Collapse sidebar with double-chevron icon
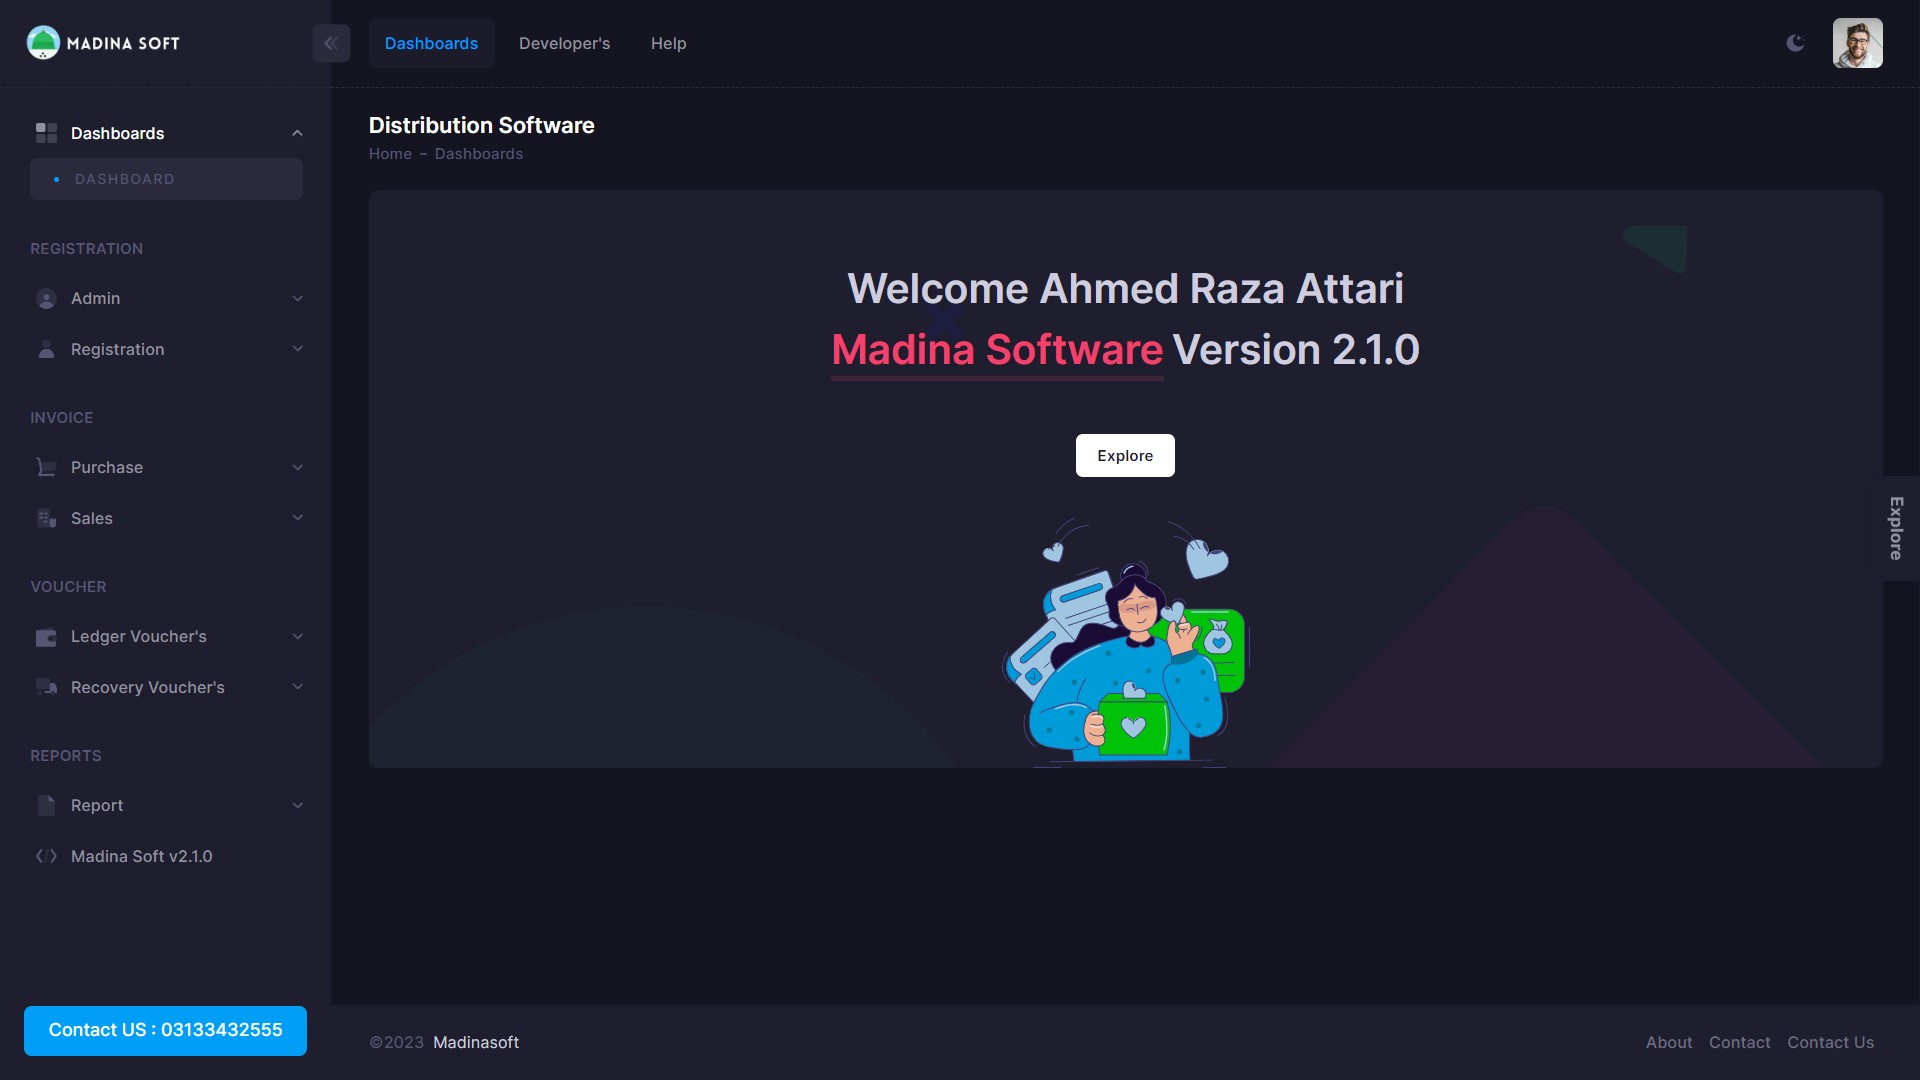This screenshot has height=1080, width=1920. (331, 43)
